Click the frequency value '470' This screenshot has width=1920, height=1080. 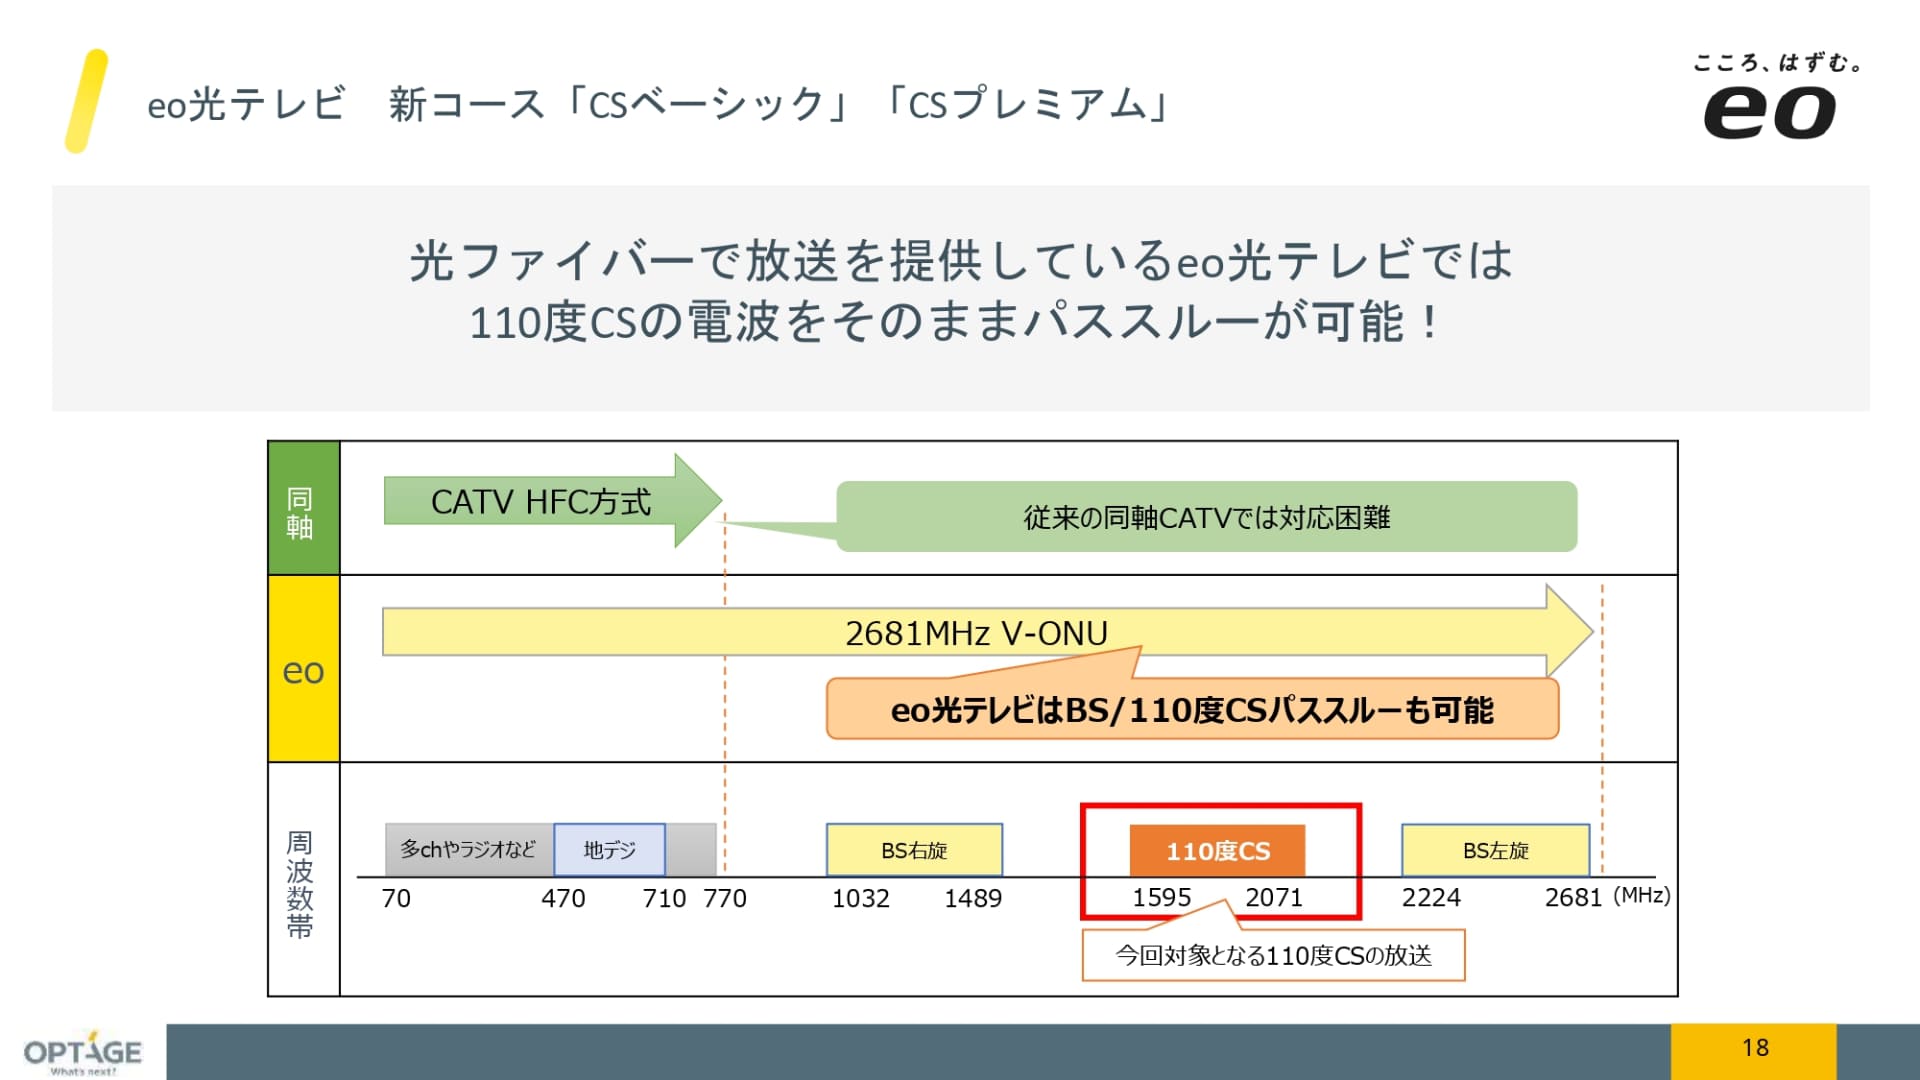563,898
